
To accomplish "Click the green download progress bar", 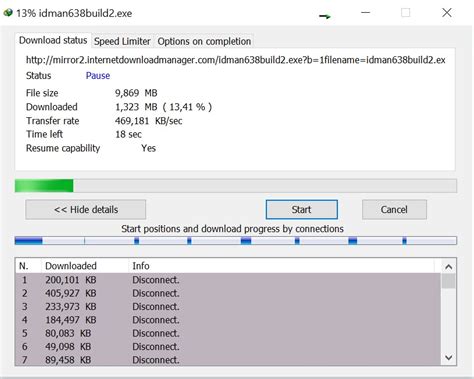I will point(236,186).
